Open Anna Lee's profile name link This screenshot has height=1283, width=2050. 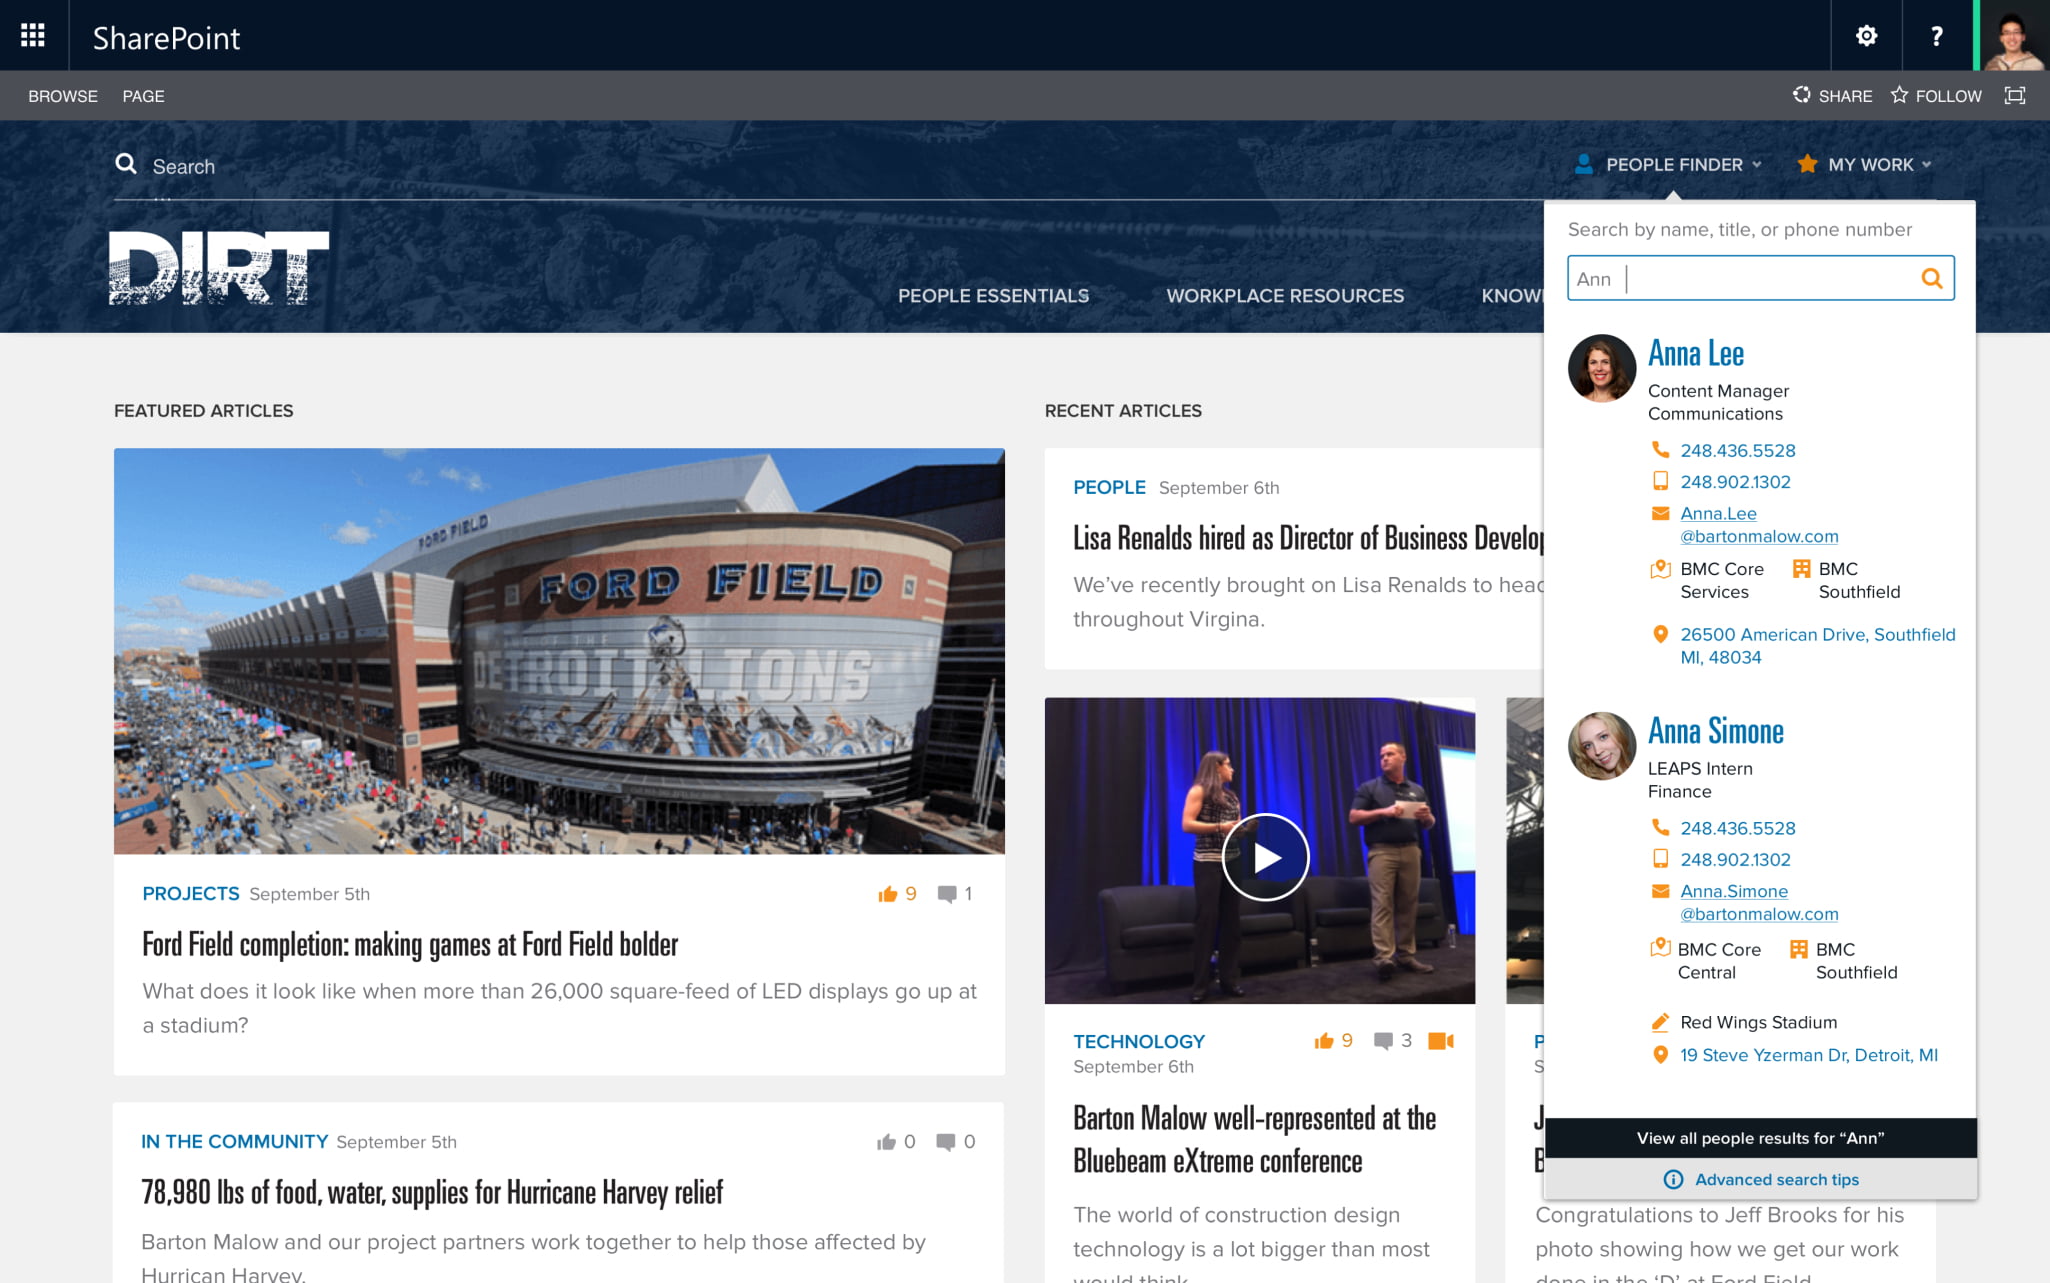tap(1696, 353)
